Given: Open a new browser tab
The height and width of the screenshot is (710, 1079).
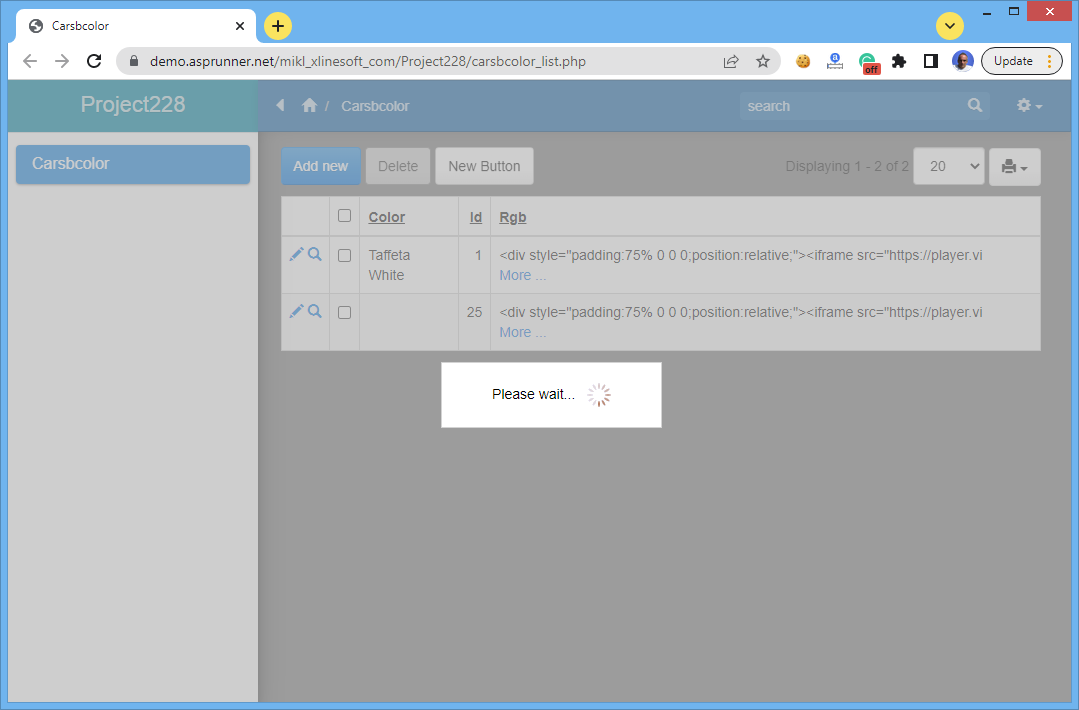Looking at the screenshot, I should 278,26.
